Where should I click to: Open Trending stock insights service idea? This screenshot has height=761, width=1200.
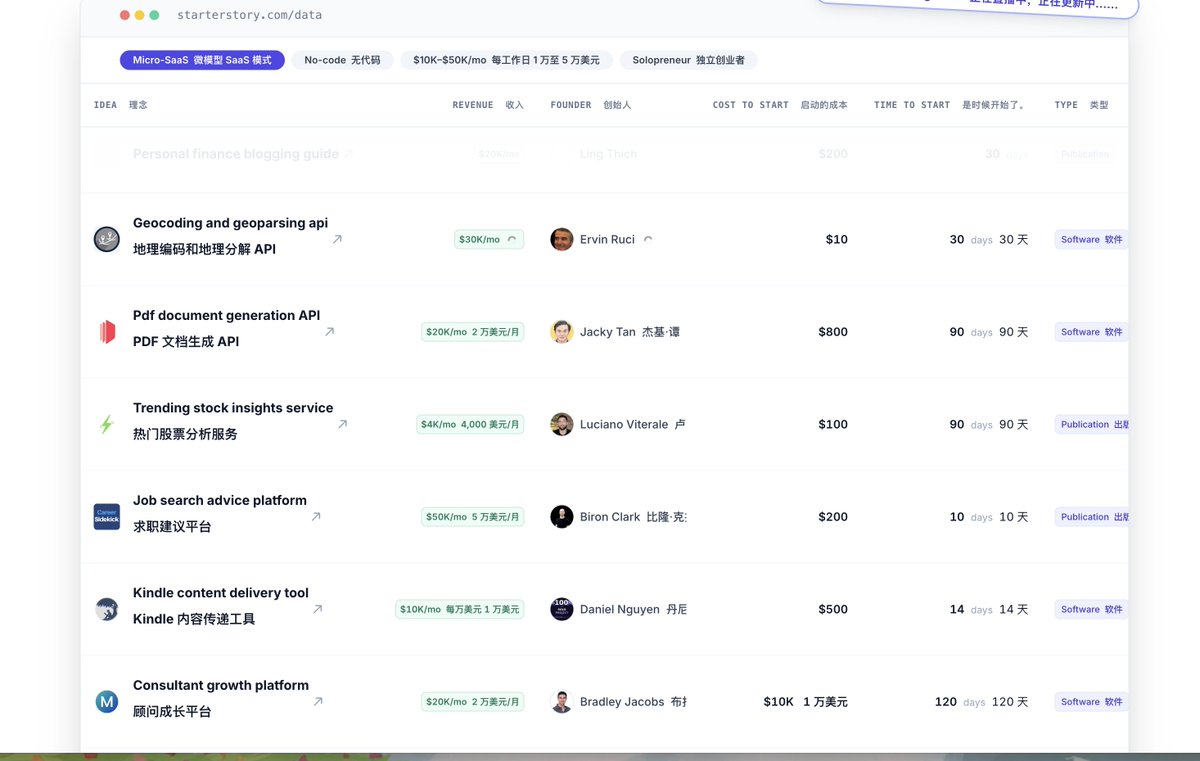pos(233,421)
